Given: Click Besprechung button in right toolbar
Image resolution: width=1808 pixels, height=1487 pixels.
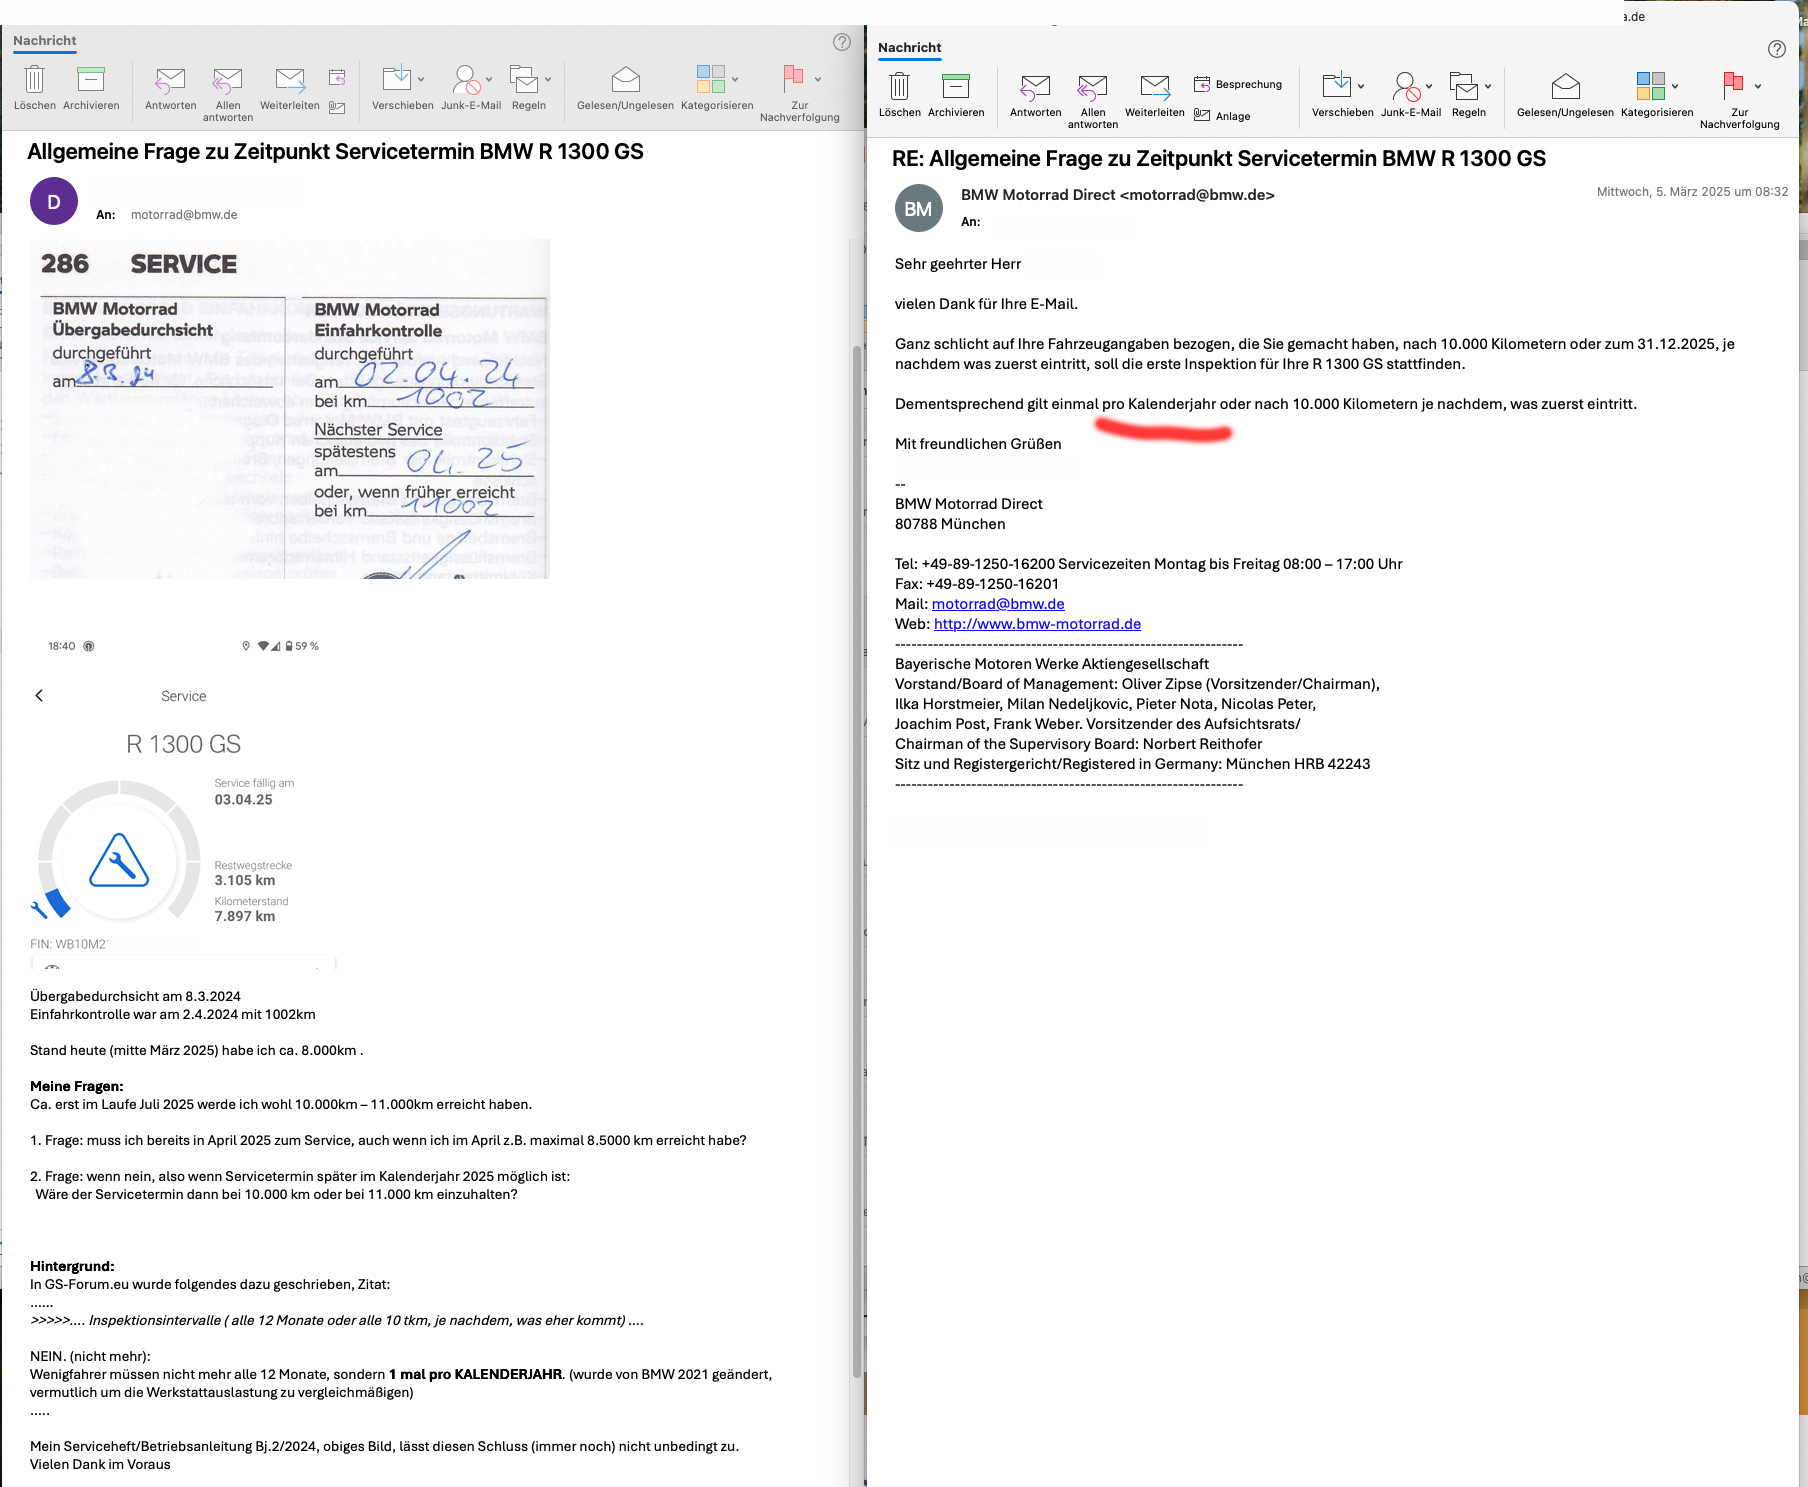Looking at the screenshot, I should (x=1238, y=85).
